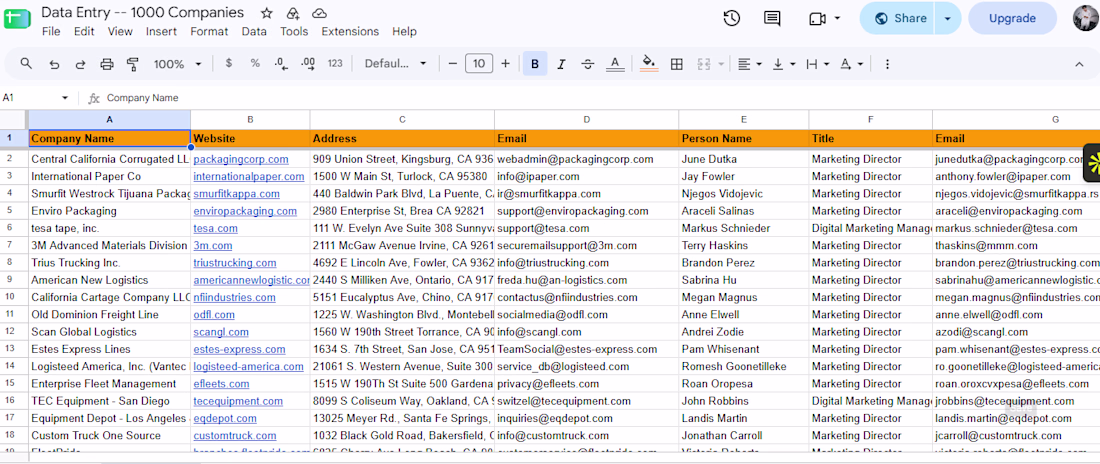Screen dimensions: 1100x464
Task: Open the zoom 100% dropdown
Action: 177,64
